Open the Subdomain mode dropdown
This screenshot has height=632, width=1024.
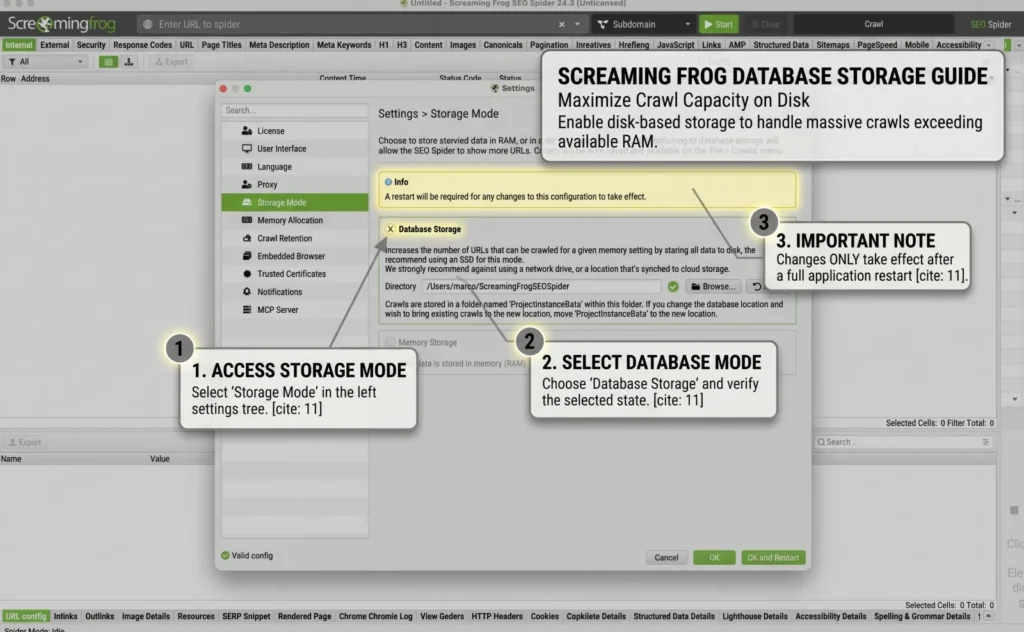643,24
